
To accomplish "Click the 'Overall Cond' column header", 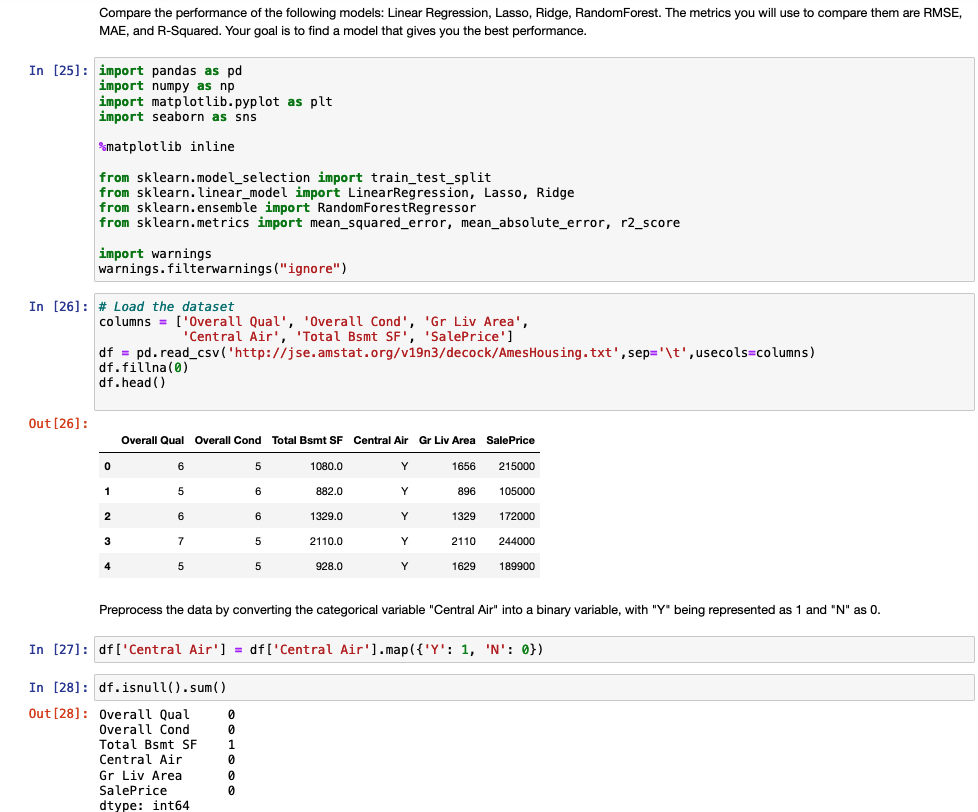I will pos(228,440).
